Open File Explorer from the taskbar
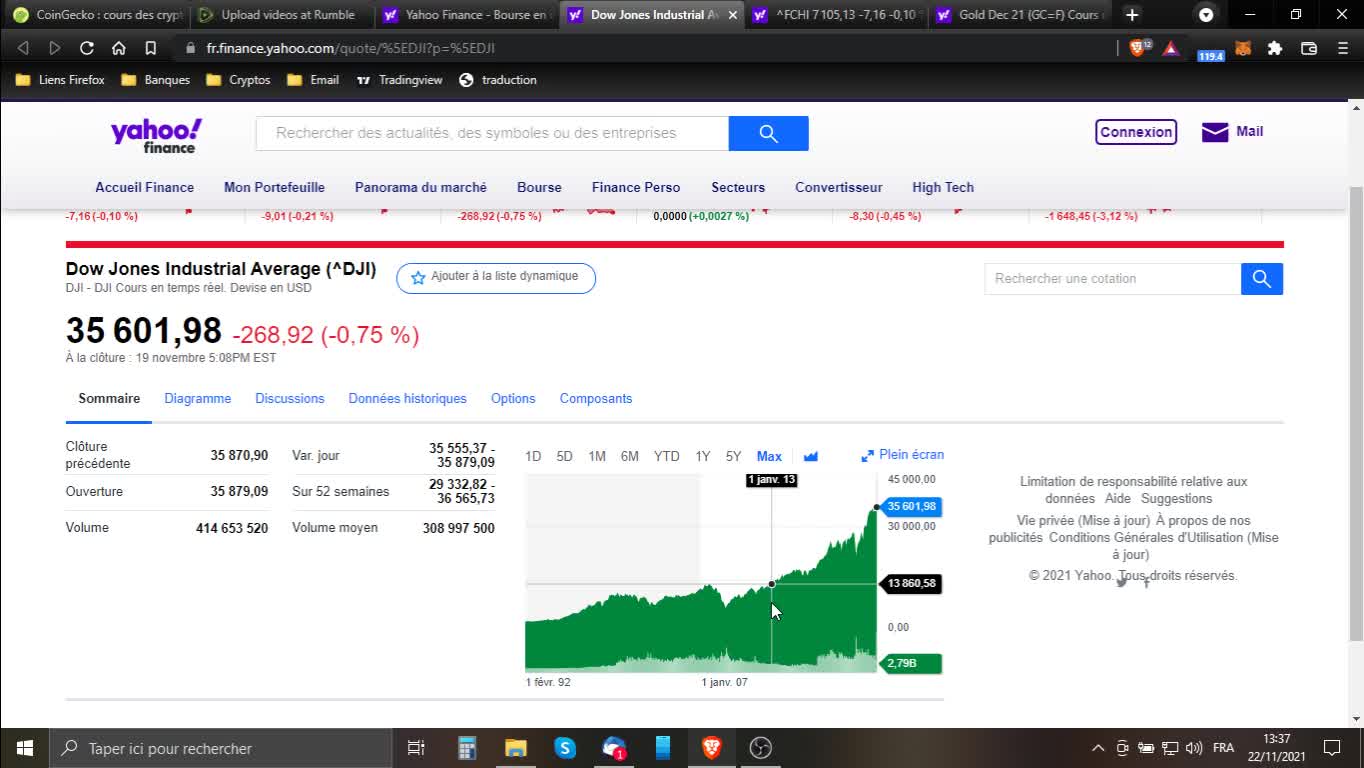The image size is (1364, 768). click(516, 748)
